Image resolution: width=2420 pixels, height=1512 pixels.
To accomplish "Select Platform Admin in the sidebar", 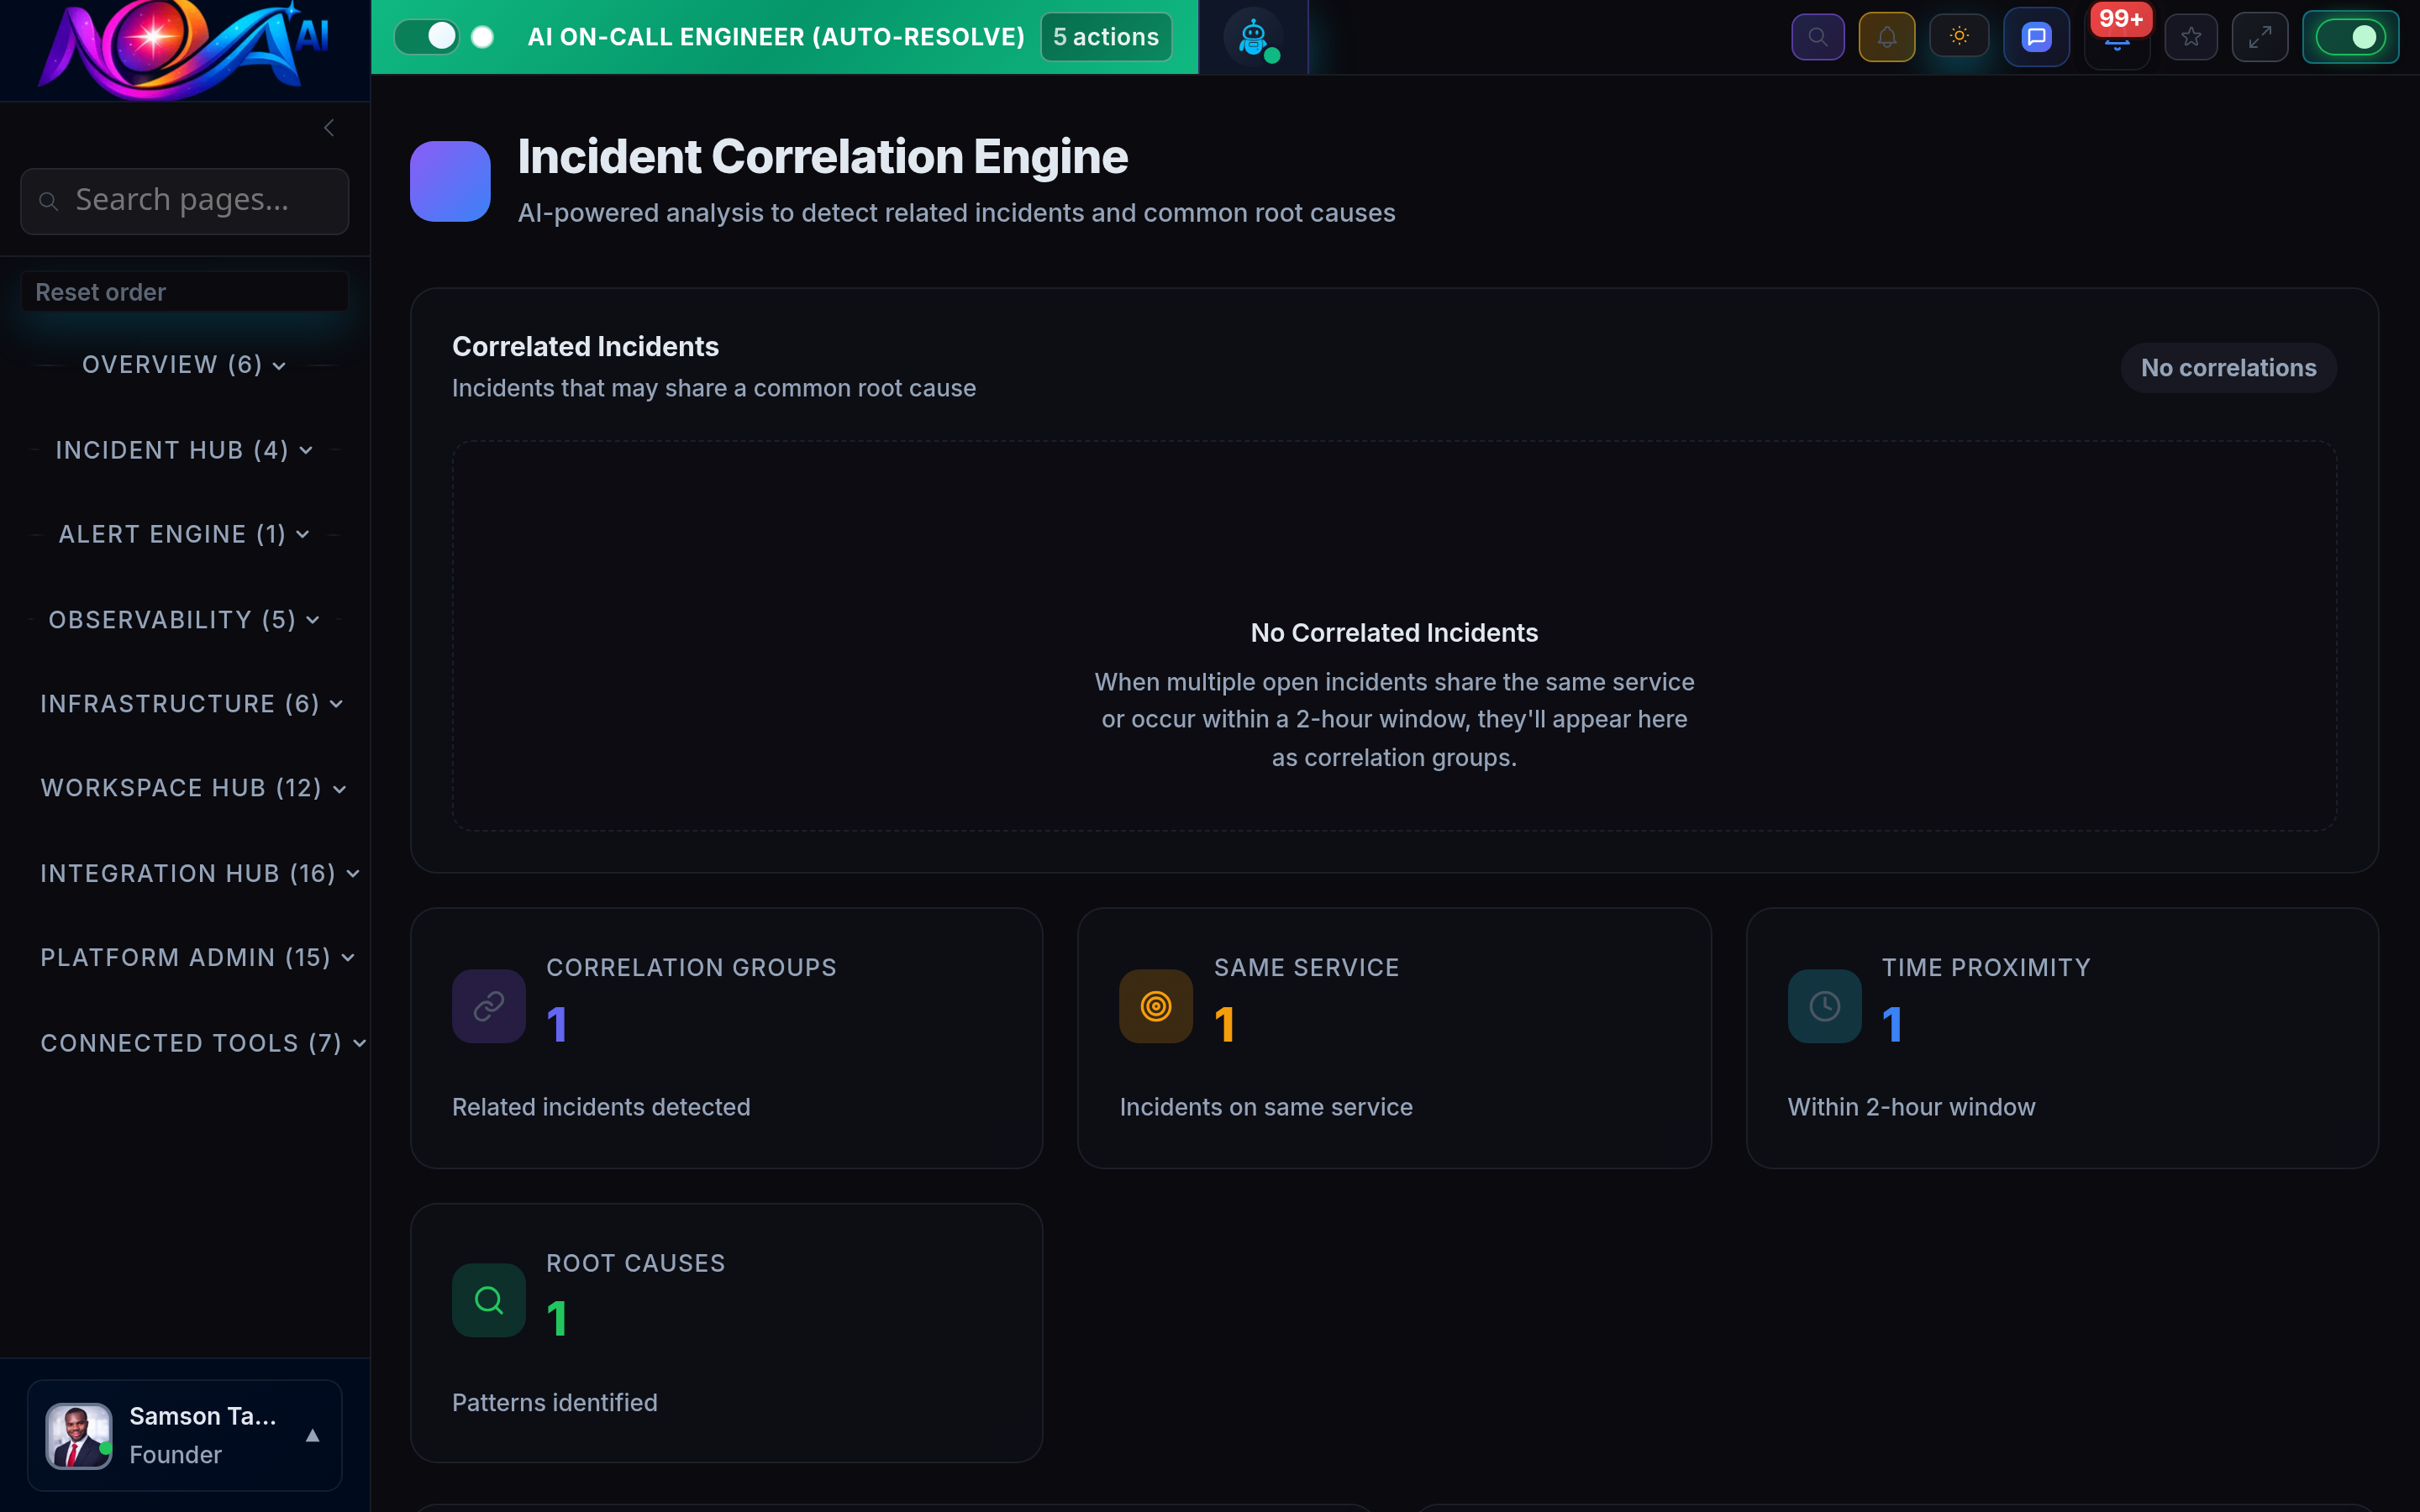I will (x=196, y=957).
